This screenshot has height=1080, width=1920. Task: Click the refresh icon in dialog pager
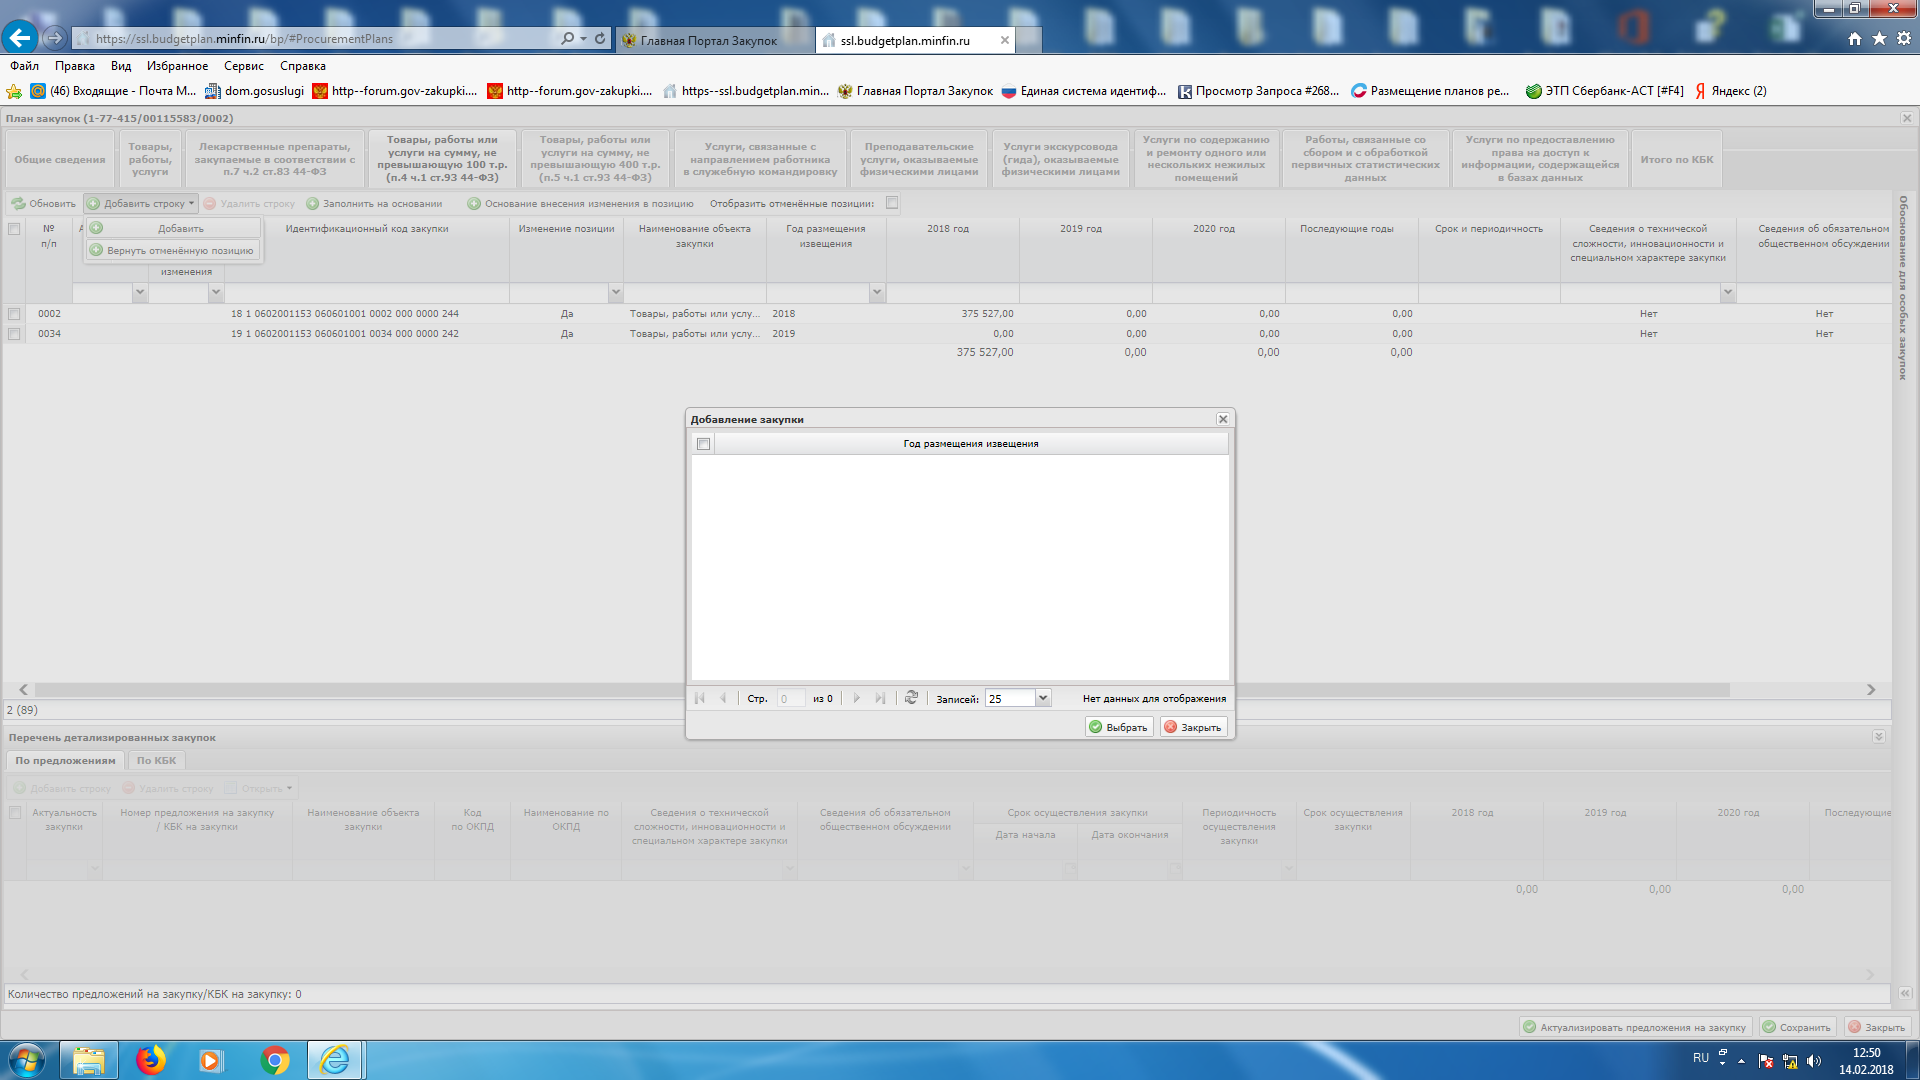coord(911,698)
